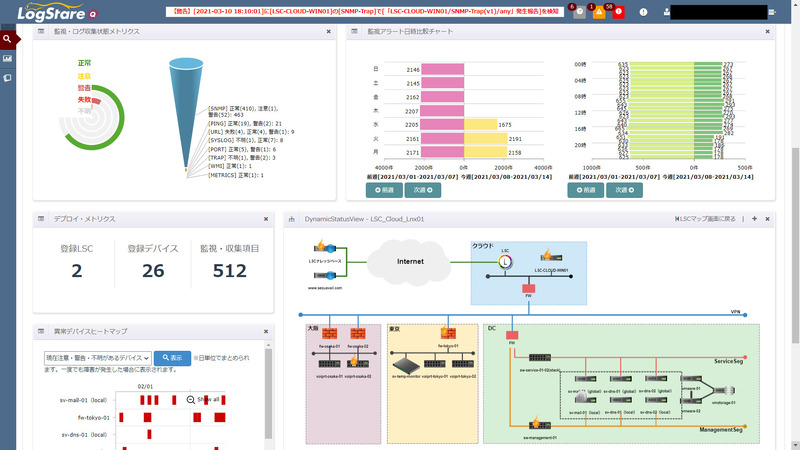Screen dimensions: 800x450
Task: Click the report pages icon in sidebar
Action: [x=7, y=77]
